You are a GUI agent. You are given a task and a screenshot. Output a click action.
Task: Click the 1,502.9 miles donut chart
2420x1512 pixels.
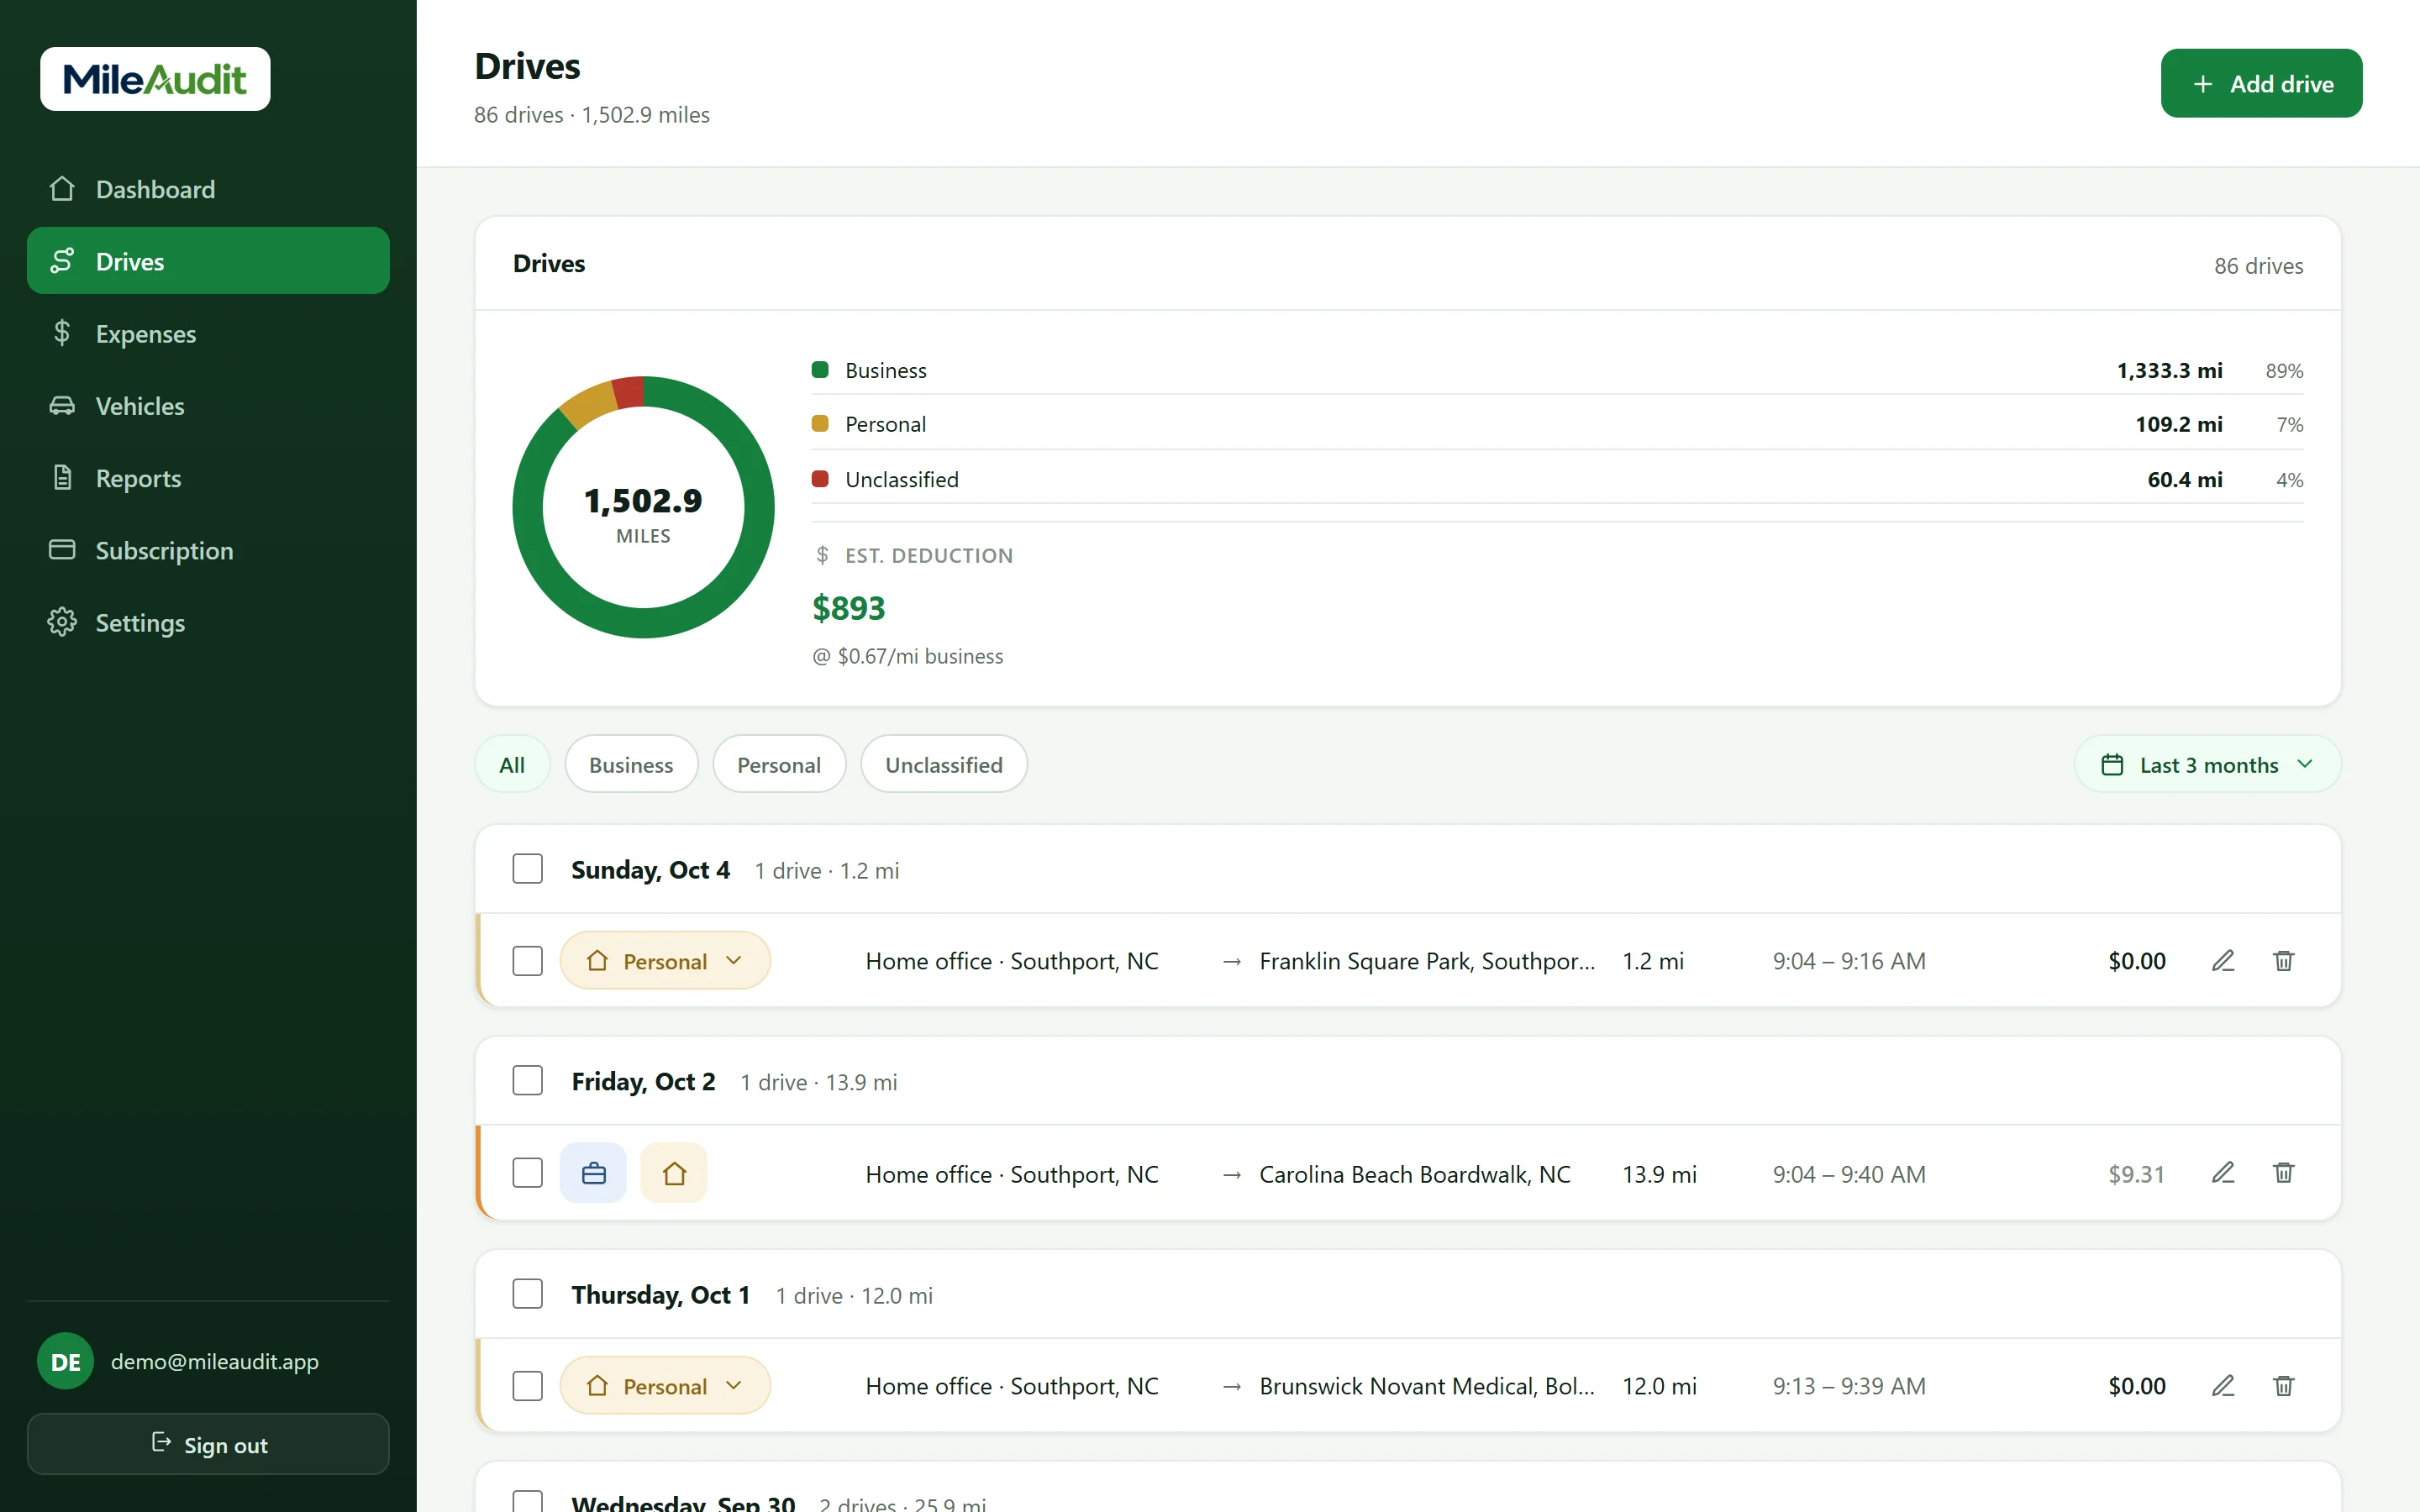[x=643, y=507]
